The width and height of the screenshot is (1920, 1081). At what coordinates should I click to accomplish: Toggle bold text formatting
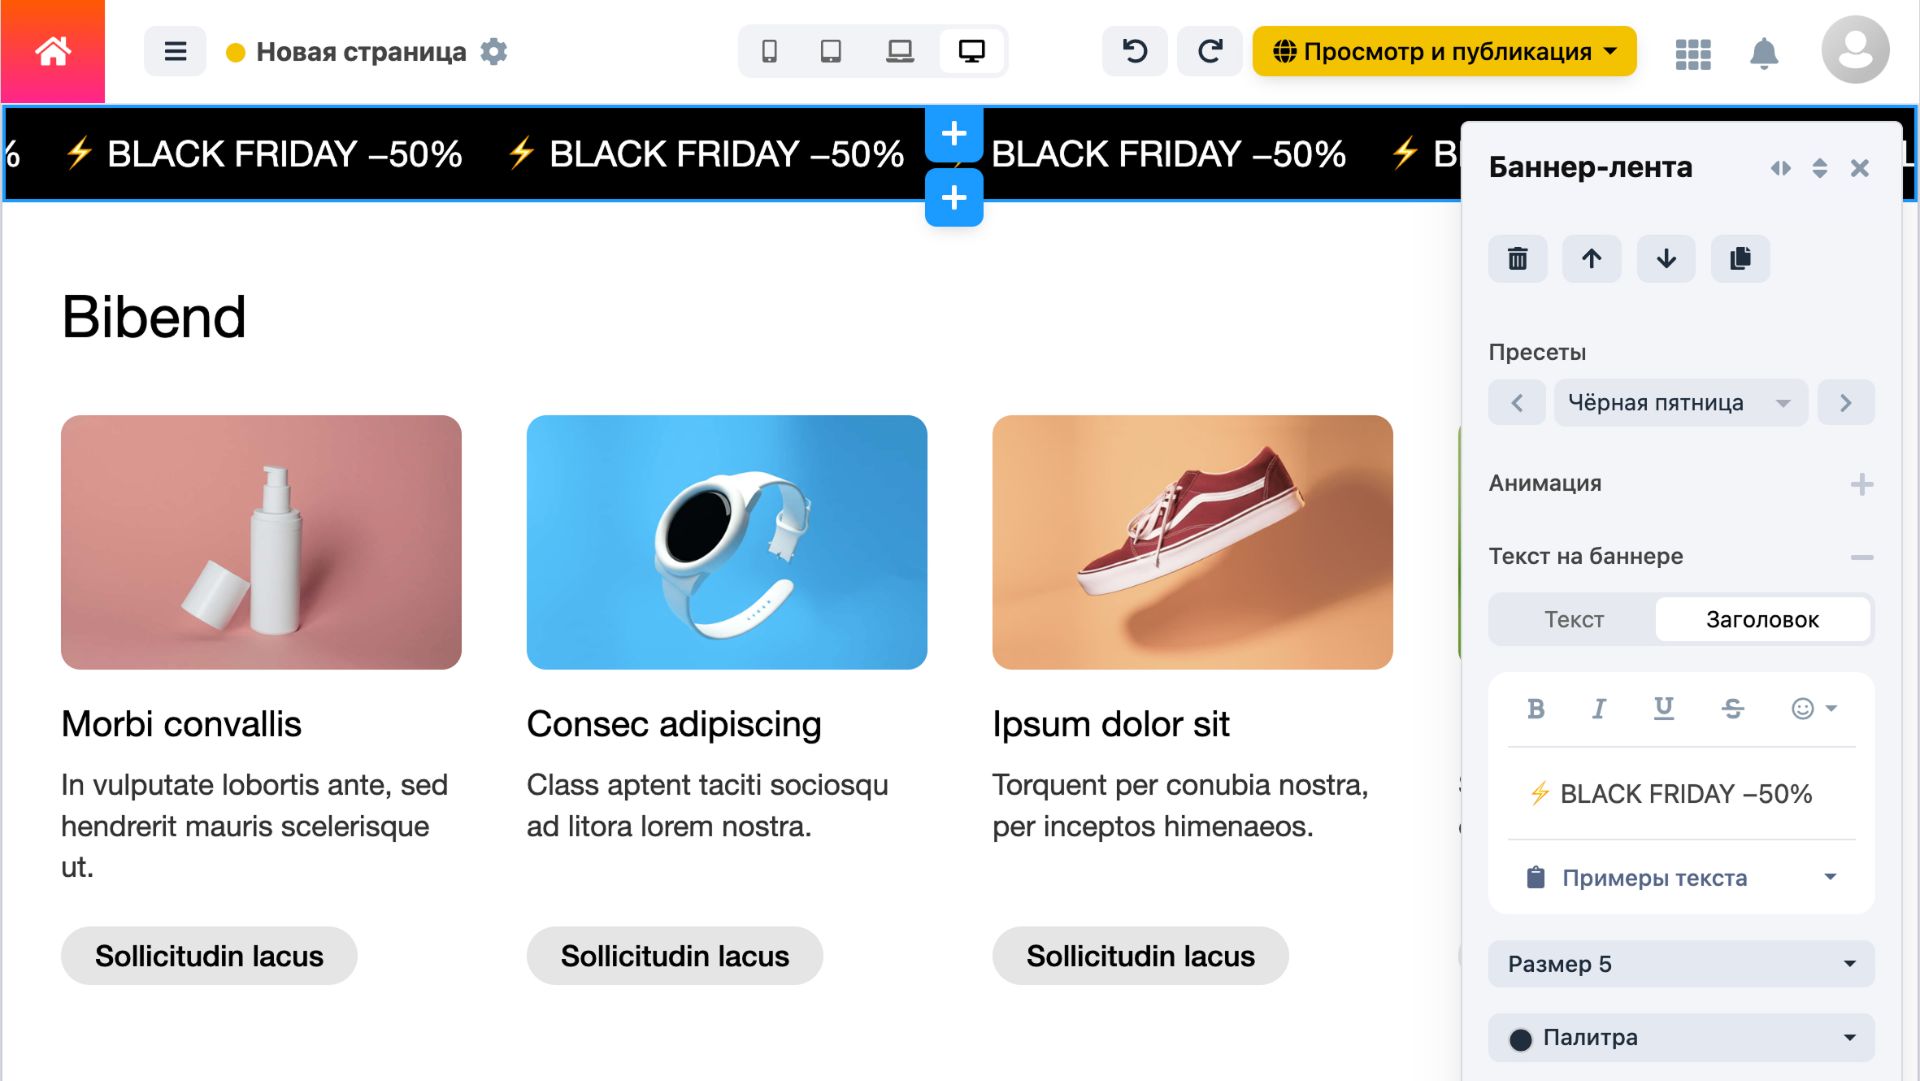click(1536, 709)
